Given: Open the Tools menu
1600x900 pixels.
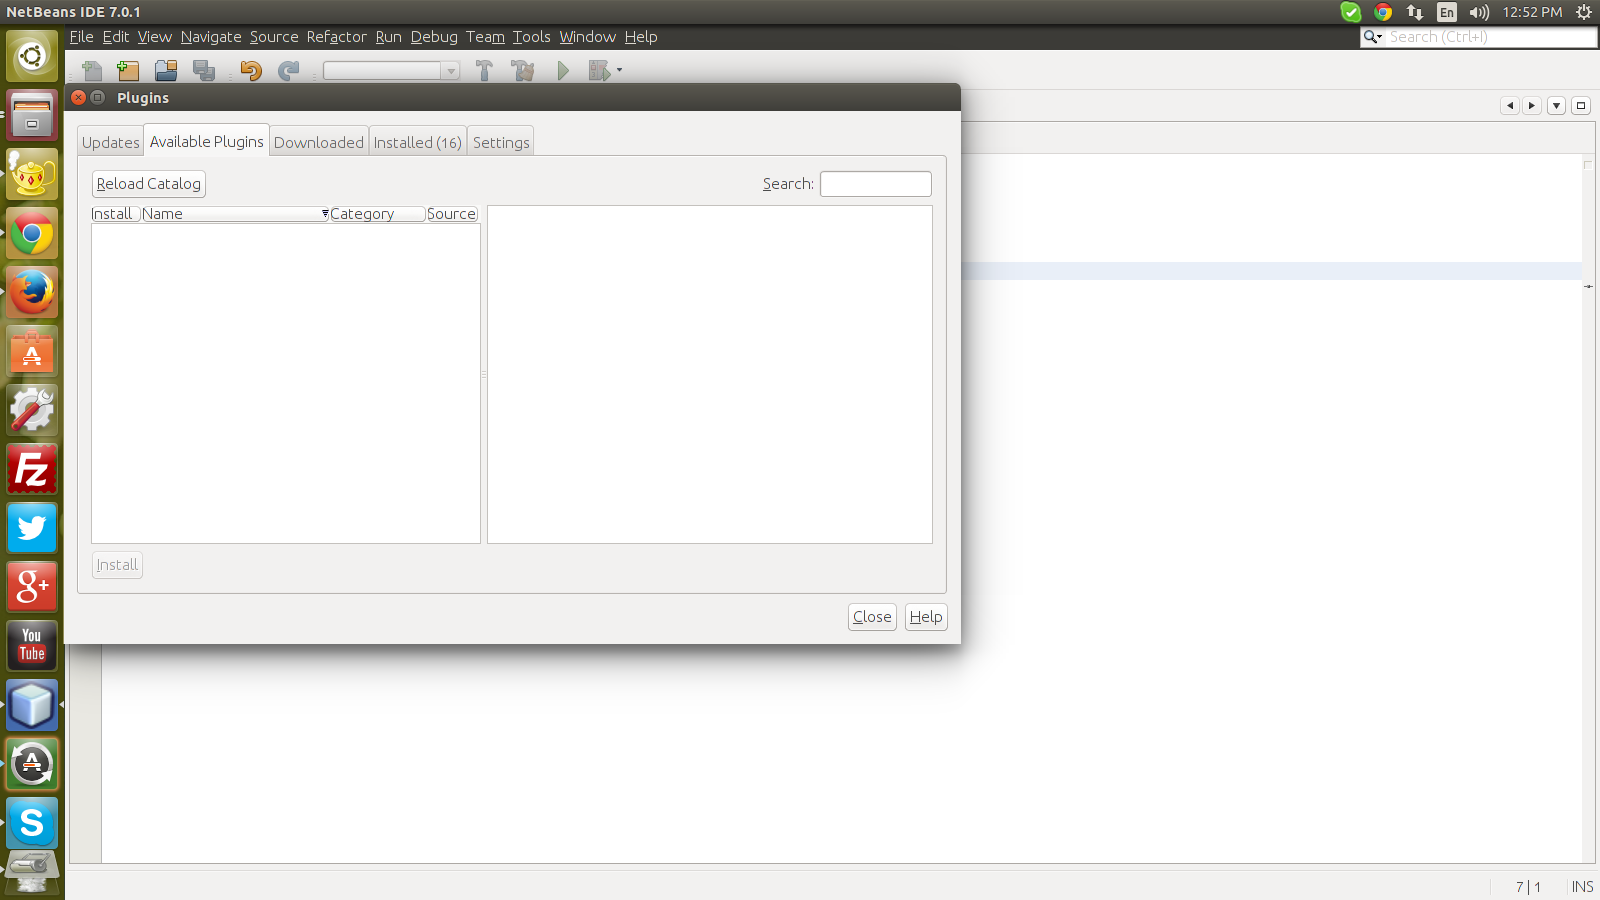Looking at the screenshot, I should [532, 37].
